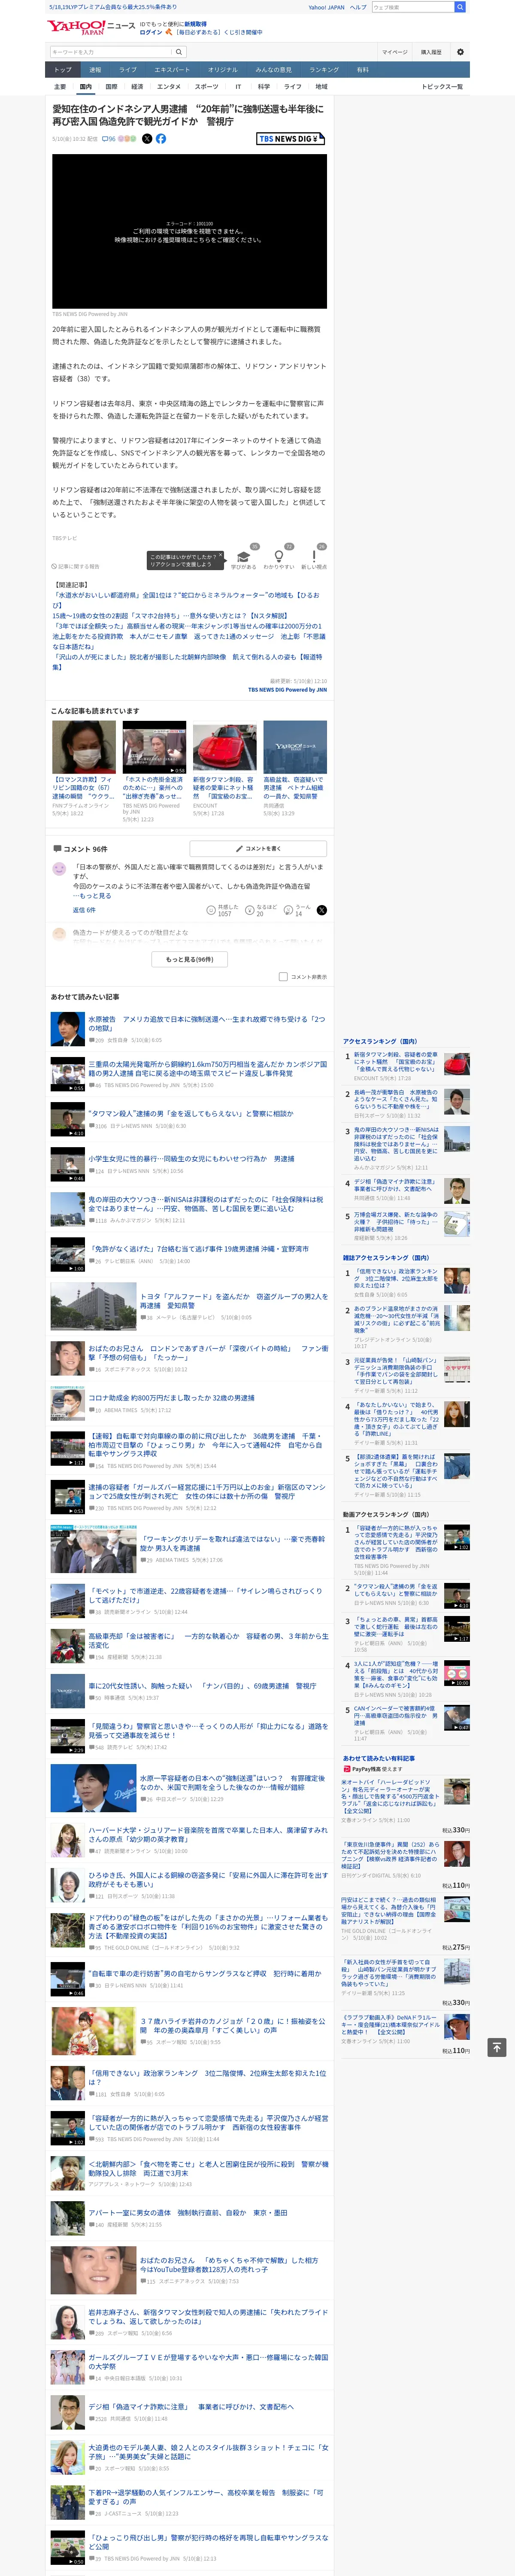Click TBS NEWS DIG Powered by JNN footer link
Screen dimensions: 515x2576
tap(287, 690)
